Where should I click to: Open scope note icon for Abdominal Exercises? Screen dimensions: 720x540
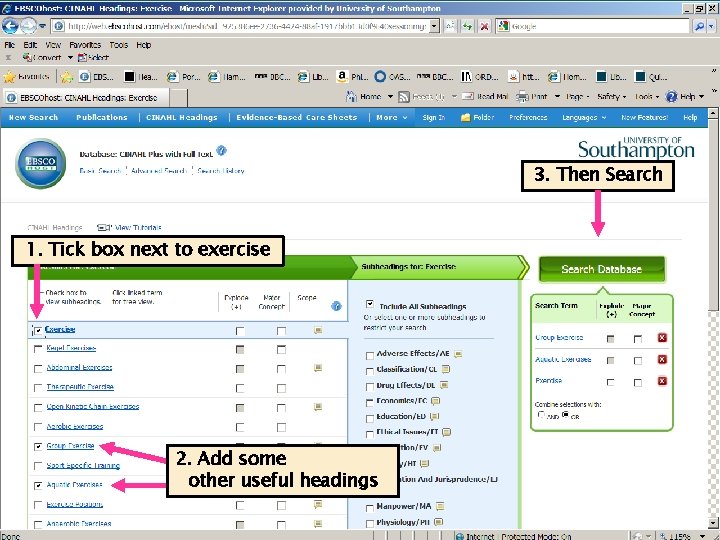pyautogui.click(x=318, y=367)
